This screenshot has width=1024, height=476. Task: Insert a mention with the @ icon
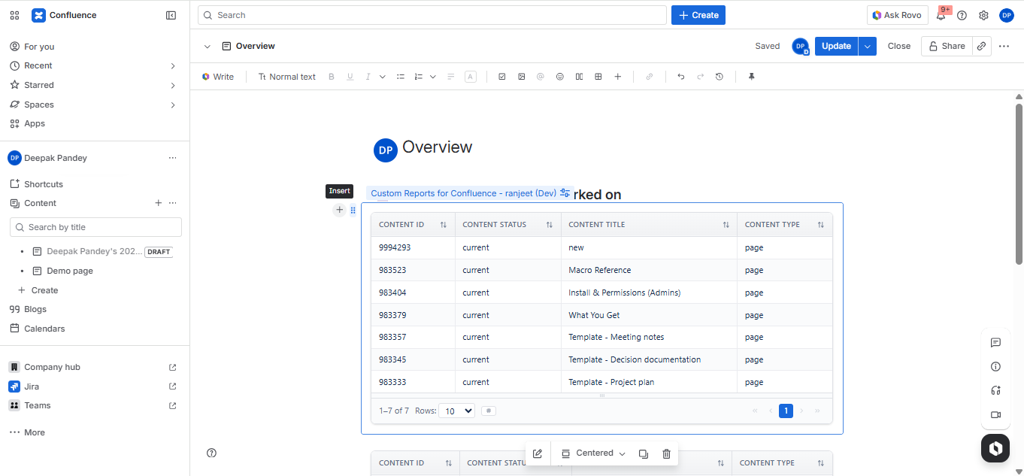tap(540, 76)
